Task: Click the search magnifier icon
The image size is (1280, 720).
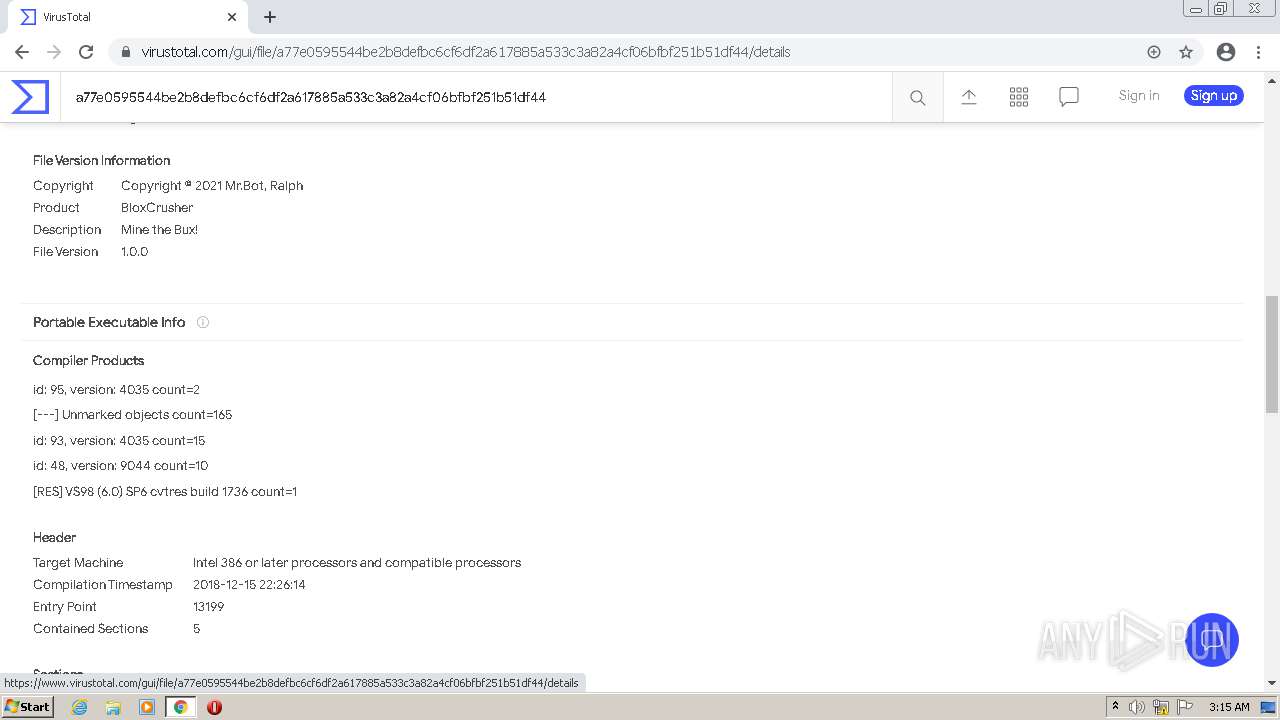Action: [x=917, y=97]
